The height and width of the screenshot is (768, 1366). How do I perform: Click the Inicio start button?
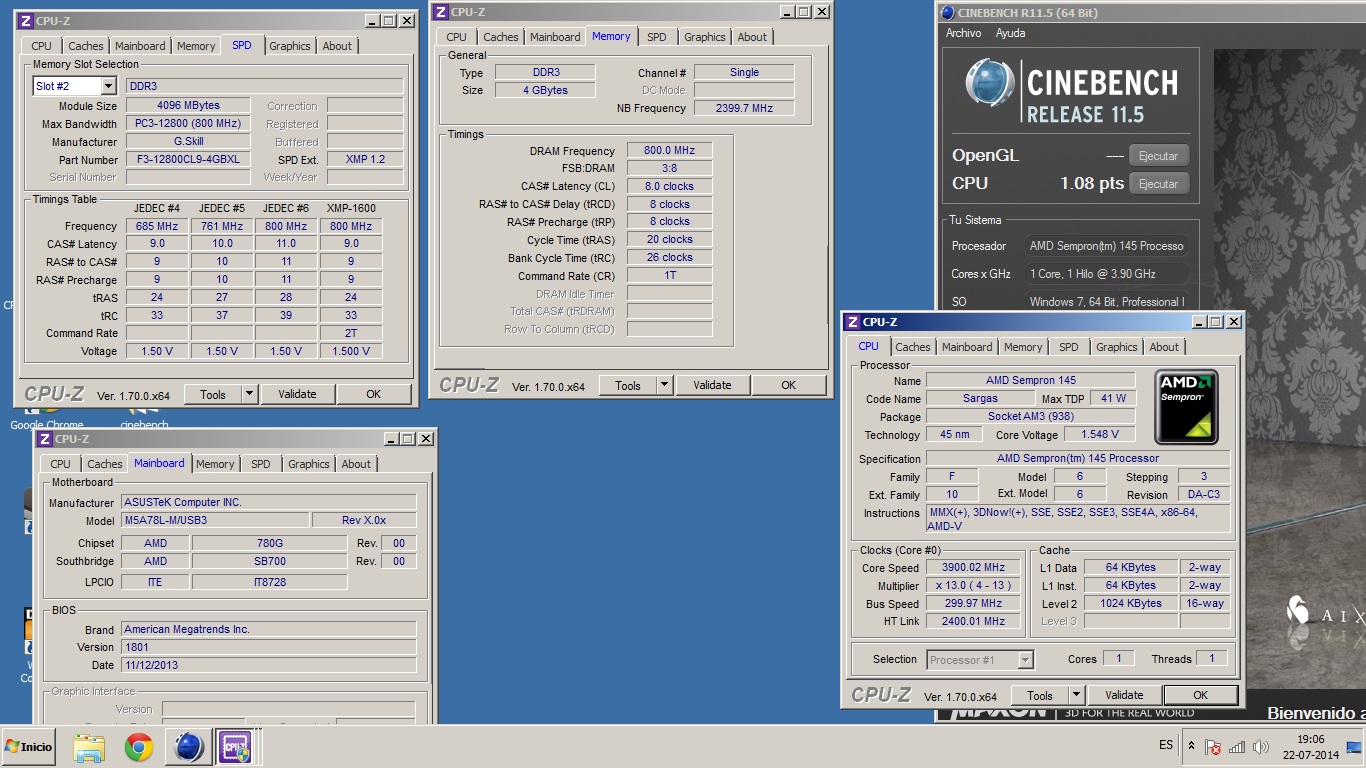[29, 747]
